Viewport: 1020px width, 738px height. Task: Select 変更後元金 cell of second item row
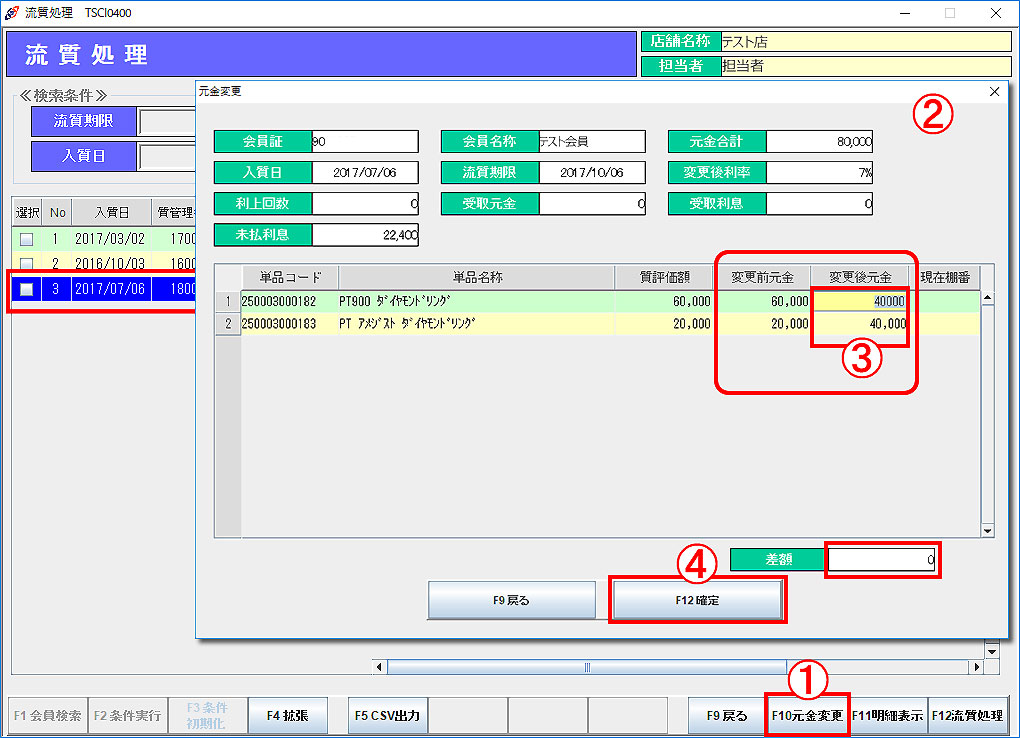tap(860, 324)
